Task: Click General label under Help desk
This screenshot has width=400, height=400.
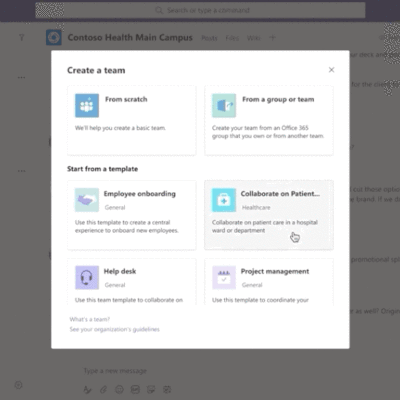Action: (x=115, y=285)
